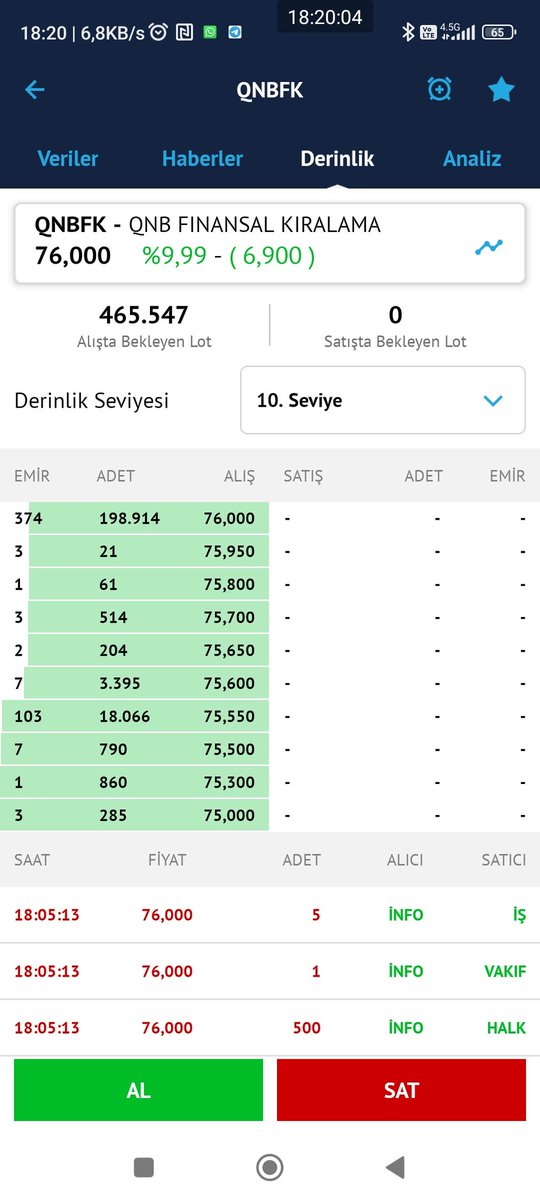This screenshot has width=540, height=1200.
Task: Select bid price 75,550 row
Action: (135, 716)
